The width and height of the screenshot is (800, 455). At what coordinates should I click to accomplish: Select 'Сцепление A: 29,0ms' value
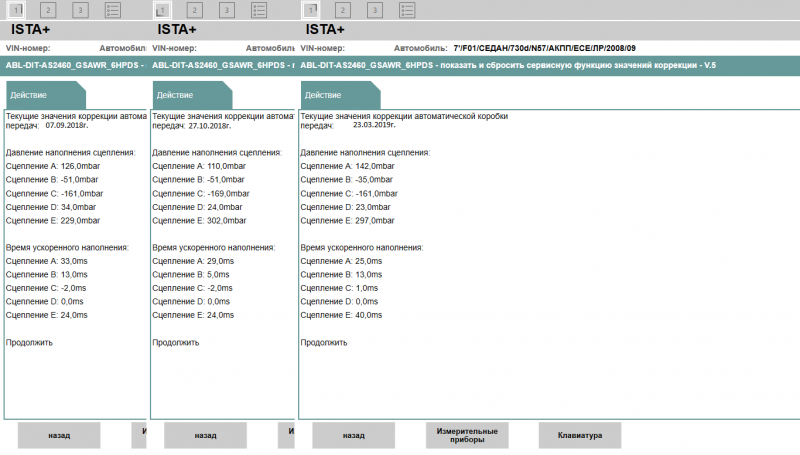pyautogui.click(x=193, y=261)
